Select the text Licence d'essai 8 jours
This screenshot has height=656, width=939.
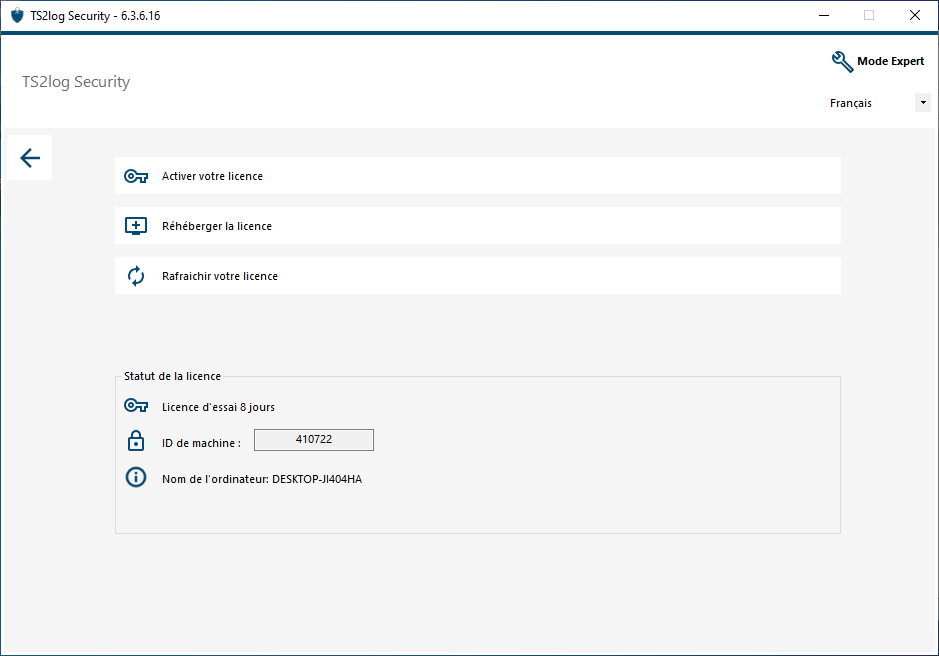tap(219, 407)
